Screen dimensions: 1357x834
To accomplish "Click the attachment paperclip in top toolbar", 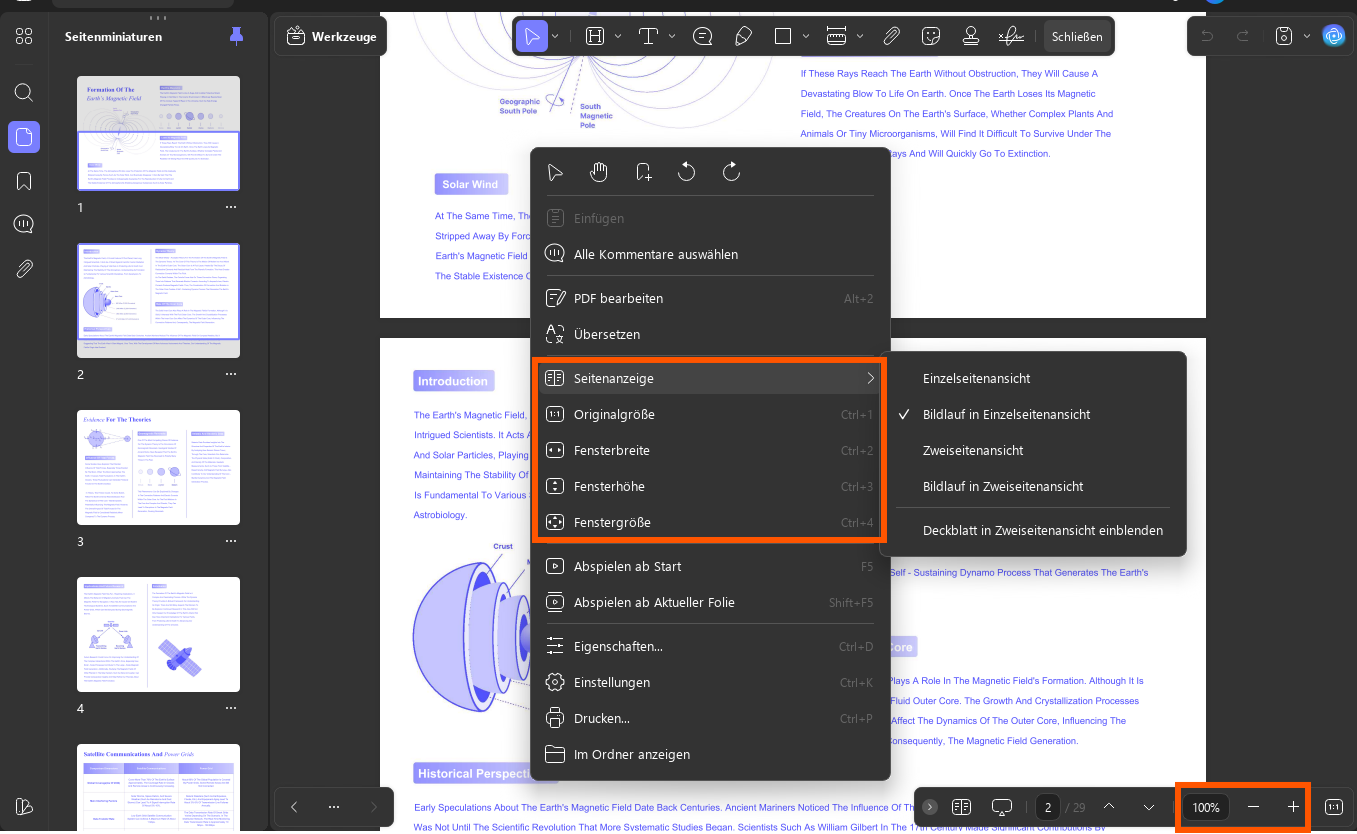I will [891, 37].
